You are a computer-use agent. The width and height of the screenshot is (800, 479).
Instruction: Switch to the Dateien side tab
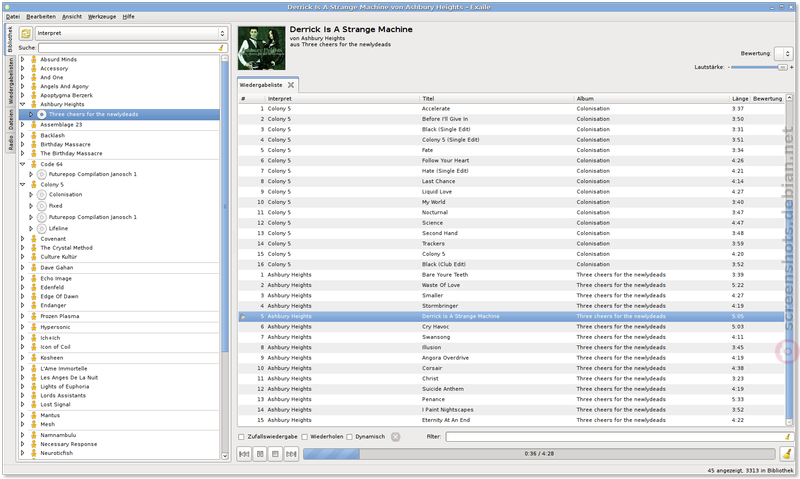pos(10,119)
